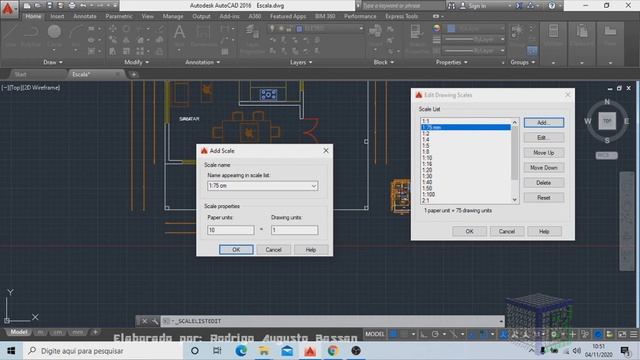Click the Windows Start button
The width and height of the screenshot is (640, 360).
pos(11,351)
